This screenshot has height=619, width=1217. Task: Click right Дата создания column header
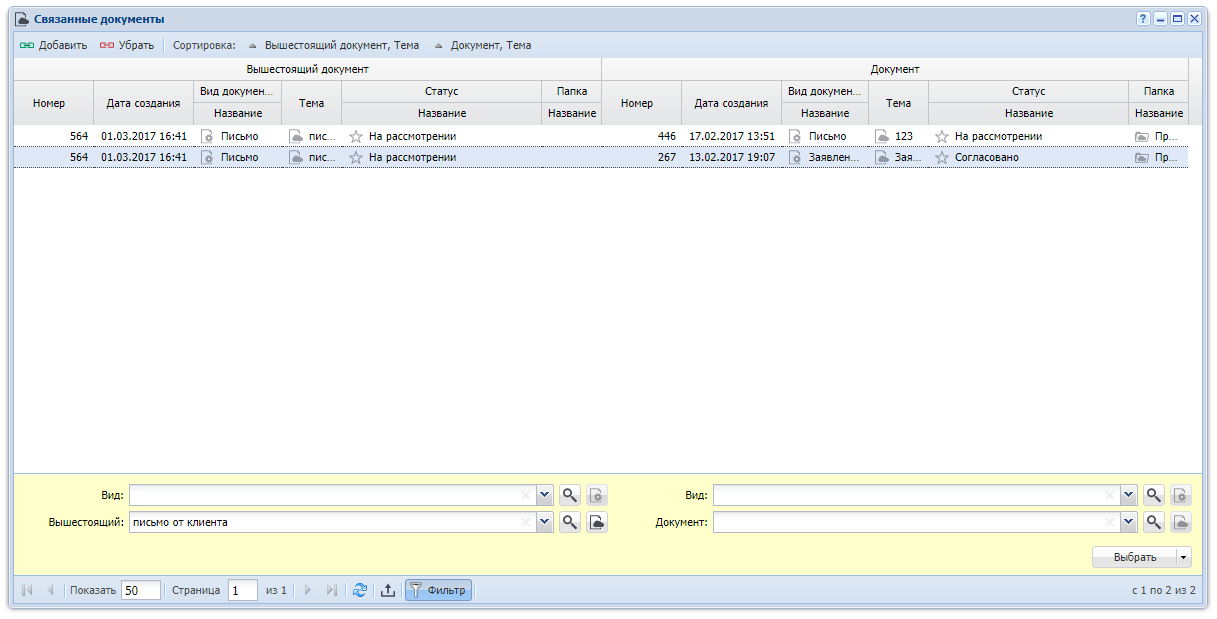tap(731, 103)
